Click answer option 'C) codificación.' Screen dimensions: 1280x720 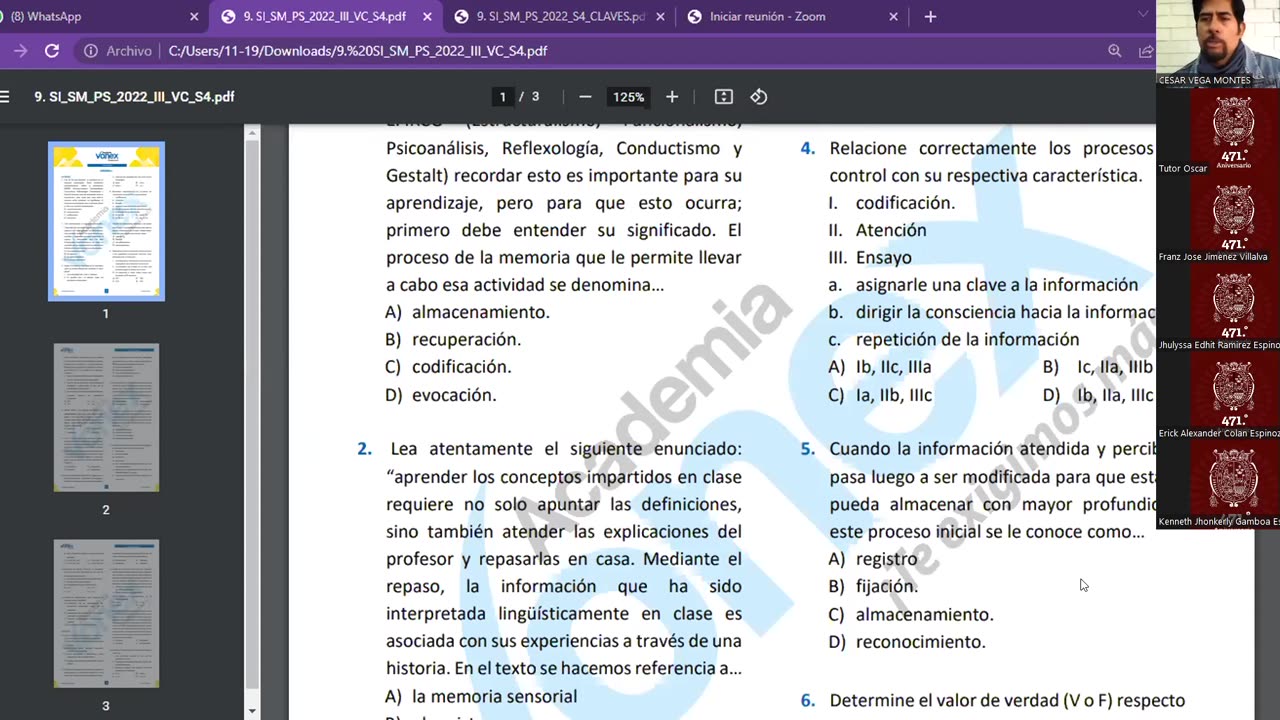(x=448, y=367)
